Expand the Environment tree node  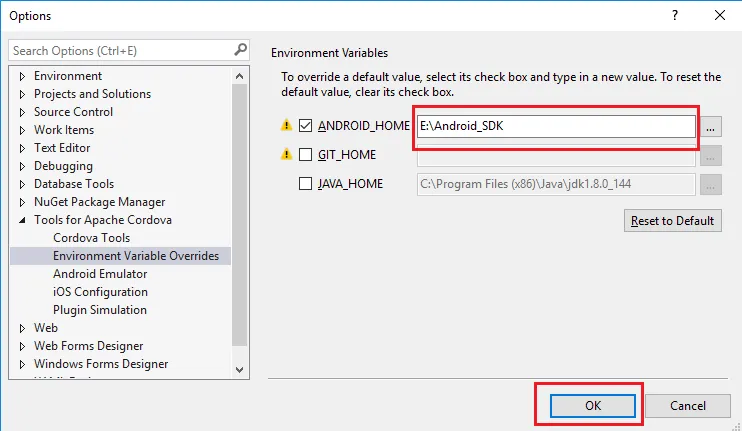pyautogui.click(x=23, y=76)
